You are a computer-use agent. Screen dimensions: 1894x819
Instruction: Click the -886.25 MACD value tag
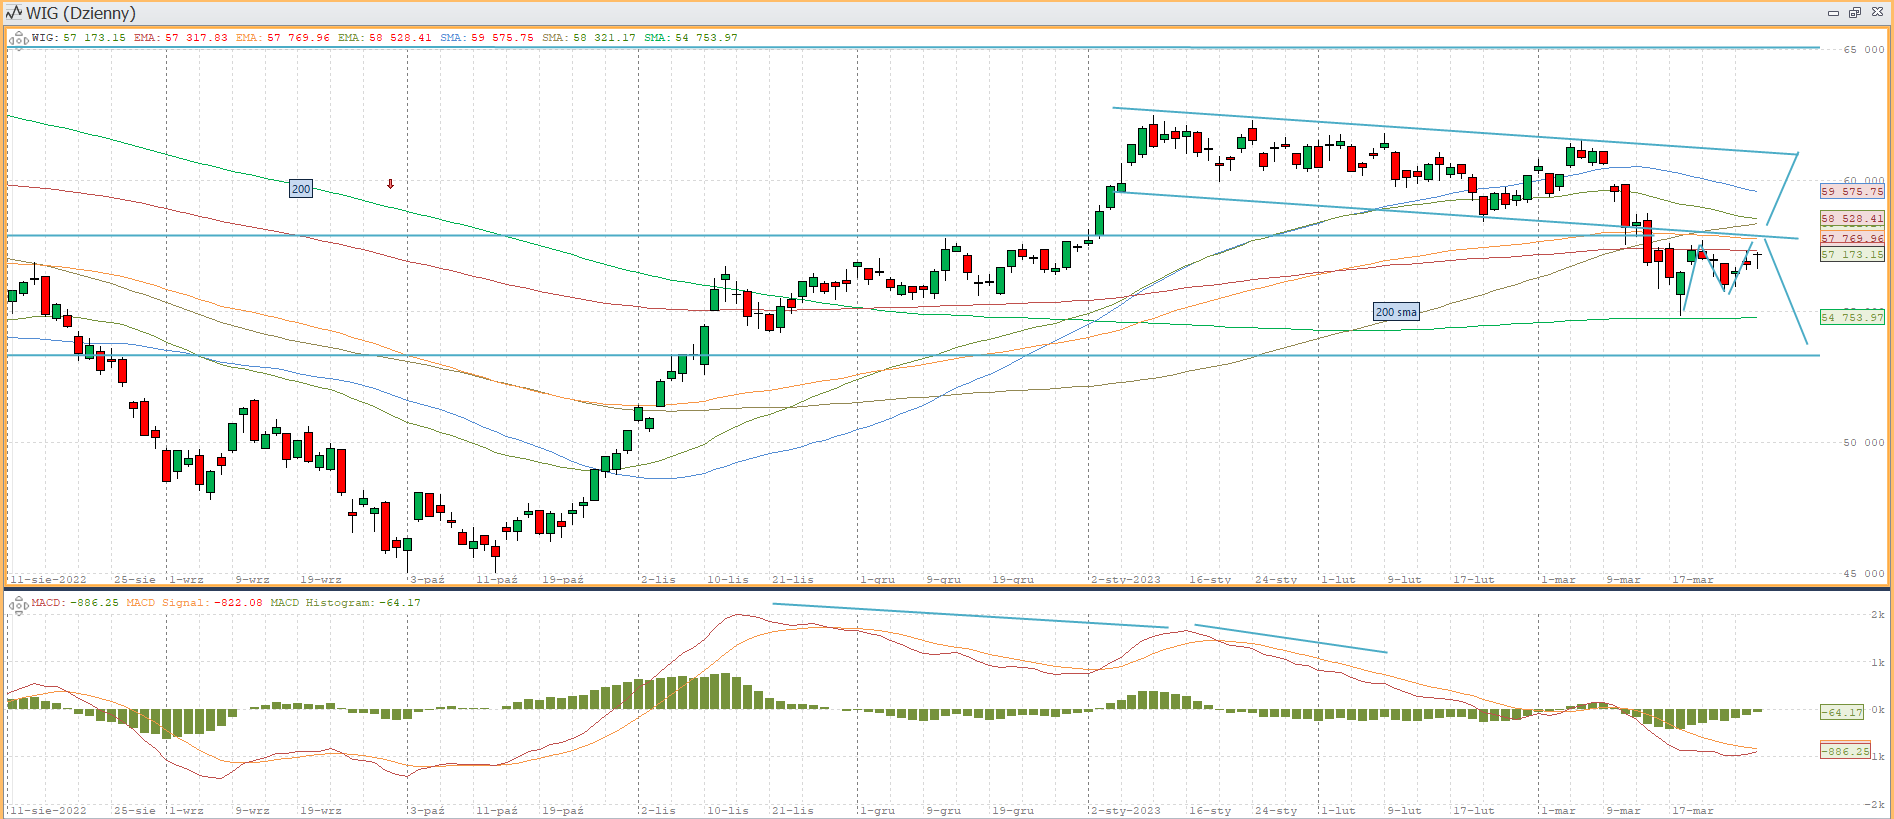1844,751
